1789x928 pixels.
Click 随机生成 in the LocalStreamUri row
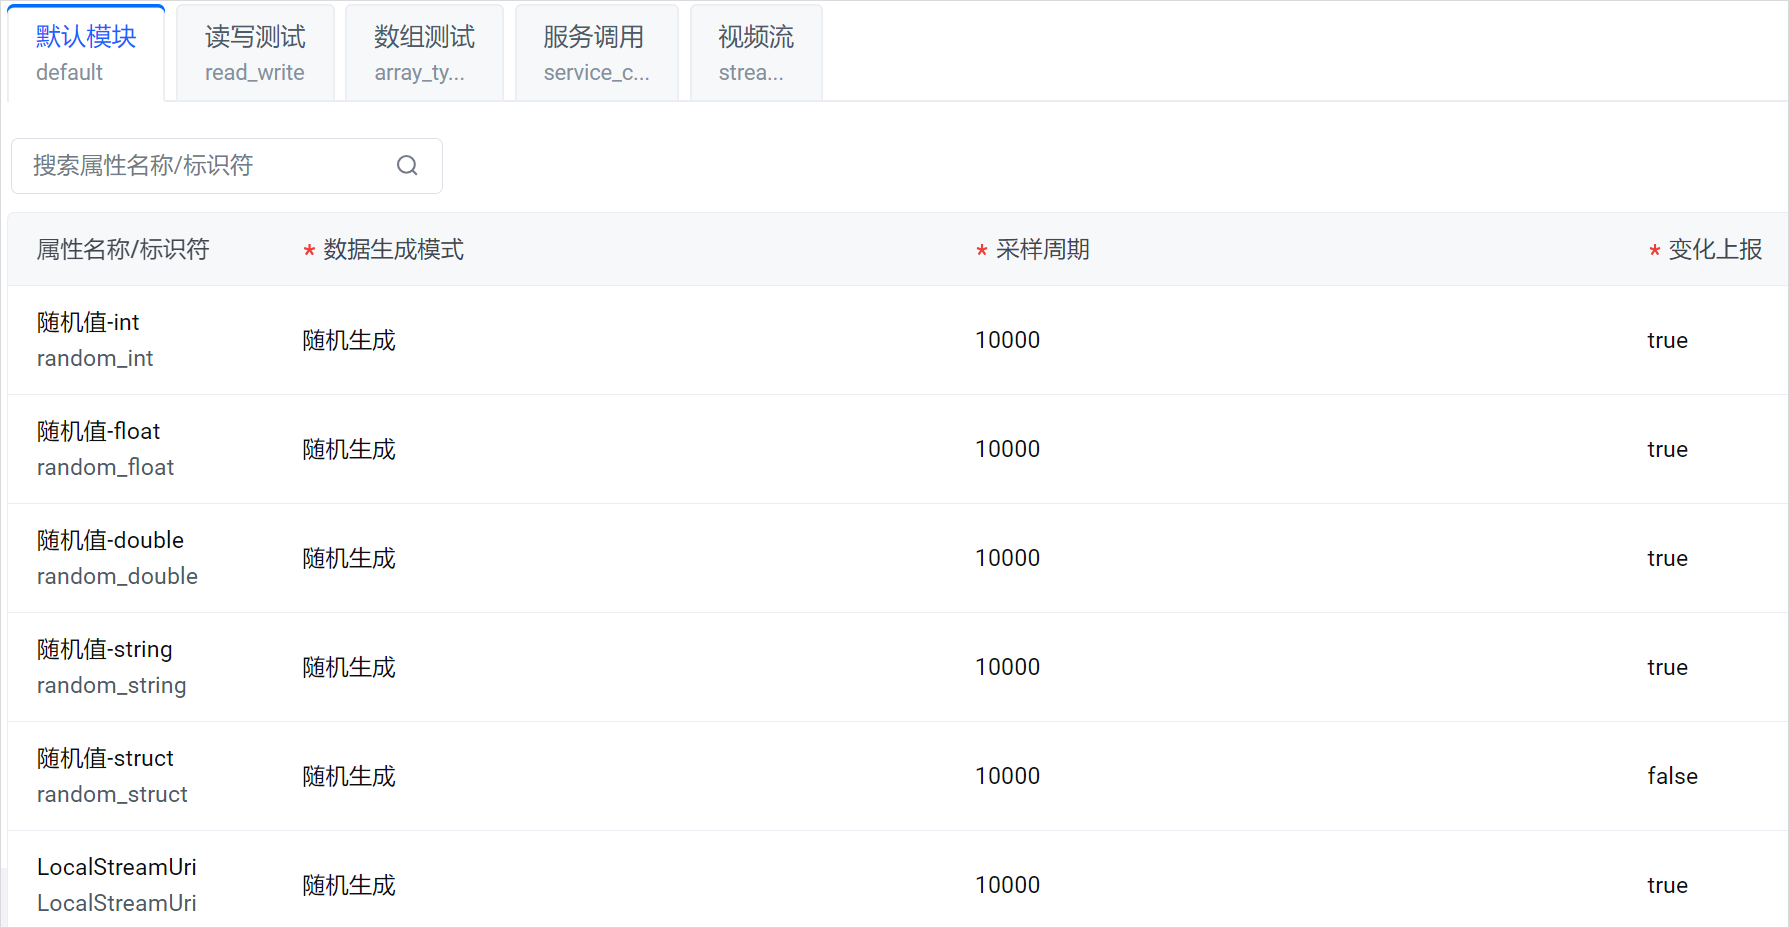(349, 885)
